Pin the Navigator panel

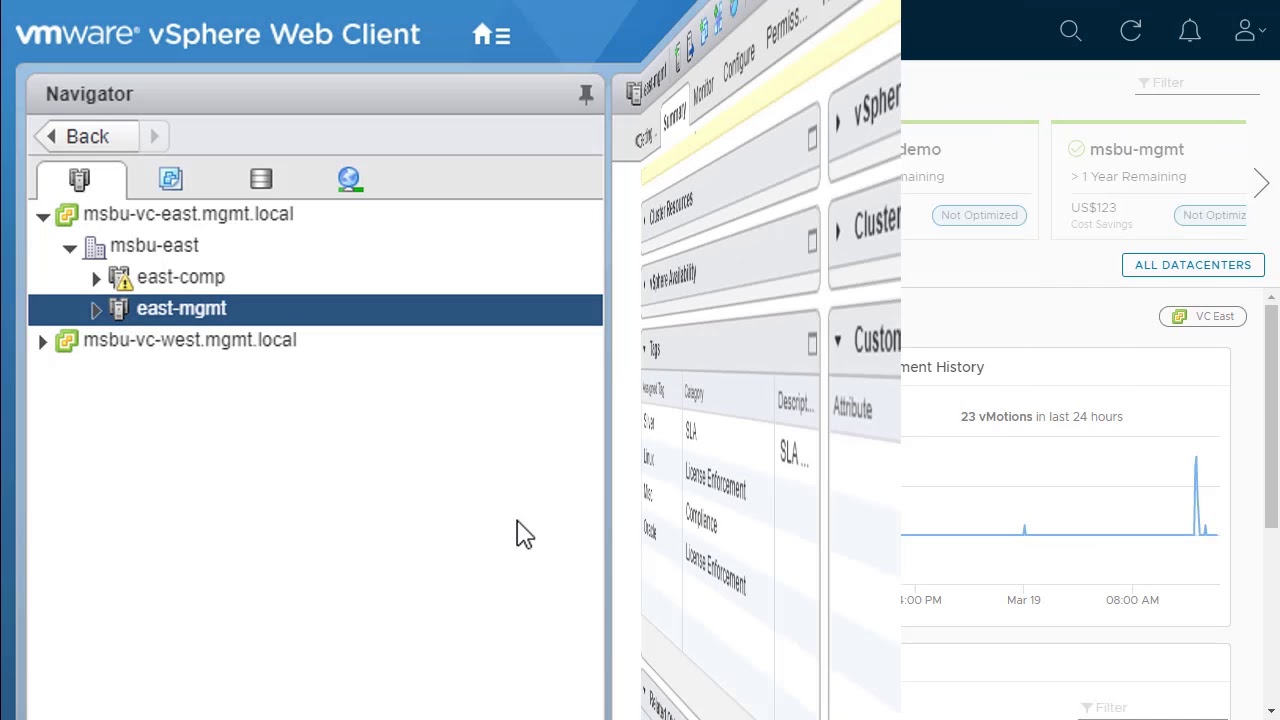(586, 94)
